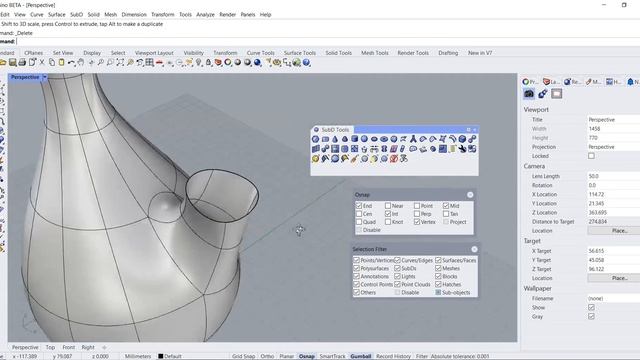Switch to New in V7 toolbar tab

pos(480,53)
